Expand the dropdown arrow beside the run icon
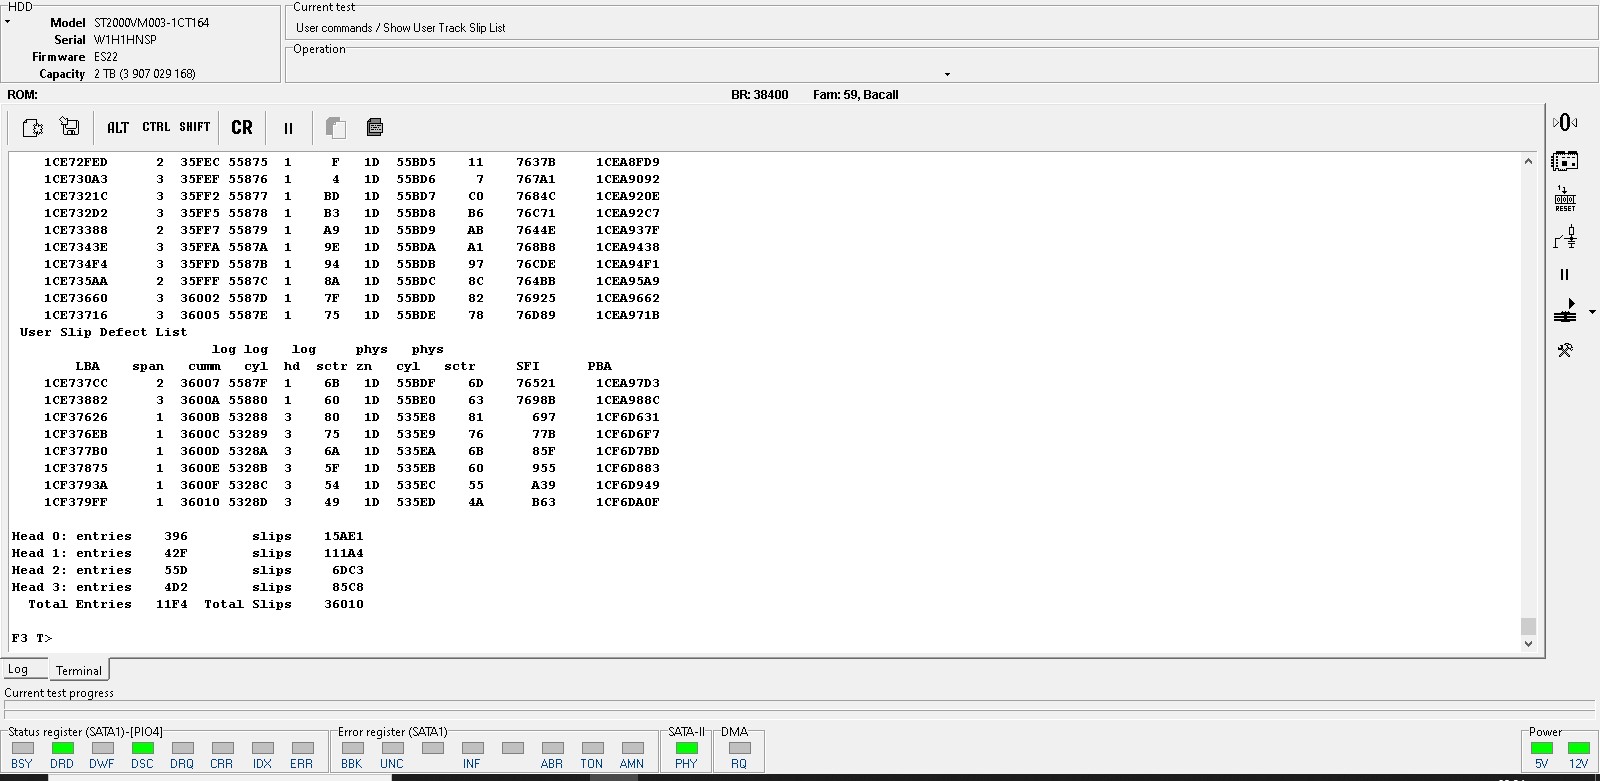 coord(1592,313)
